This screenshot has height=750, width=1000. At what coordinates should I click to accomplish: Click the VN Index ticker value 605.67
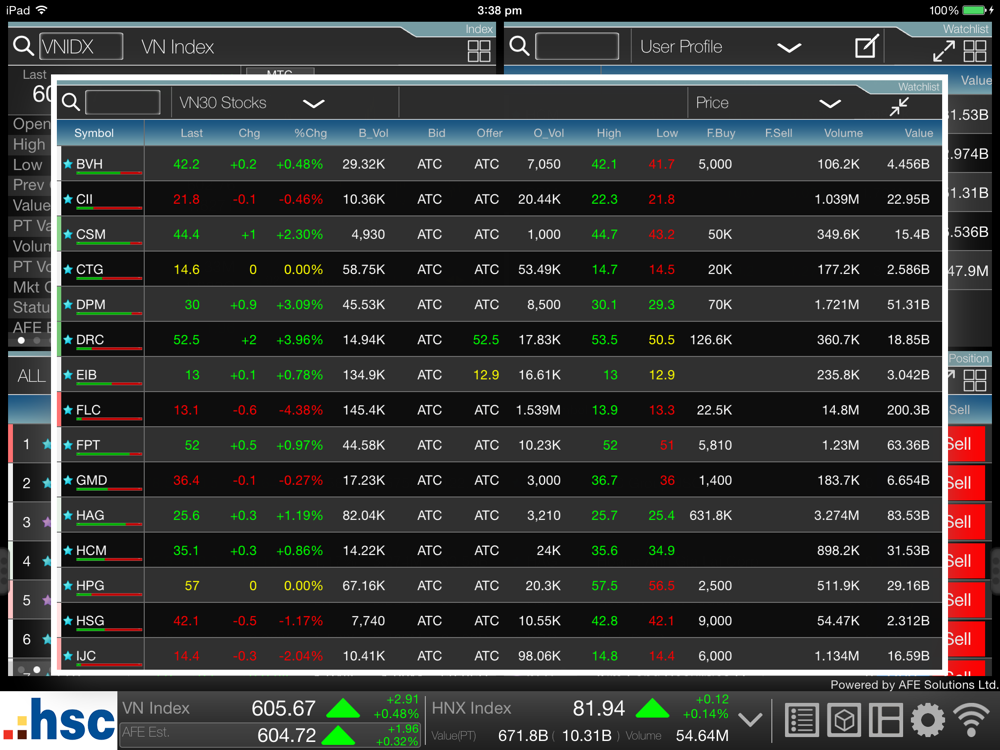pos(283,708)
